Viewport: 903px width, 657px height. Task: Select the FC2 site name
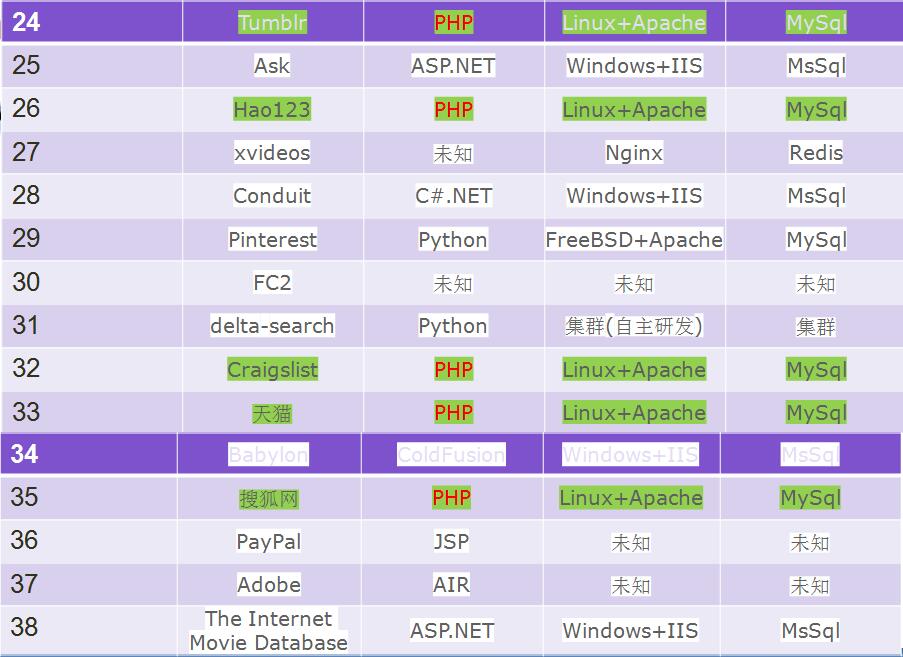click(272, 283)
